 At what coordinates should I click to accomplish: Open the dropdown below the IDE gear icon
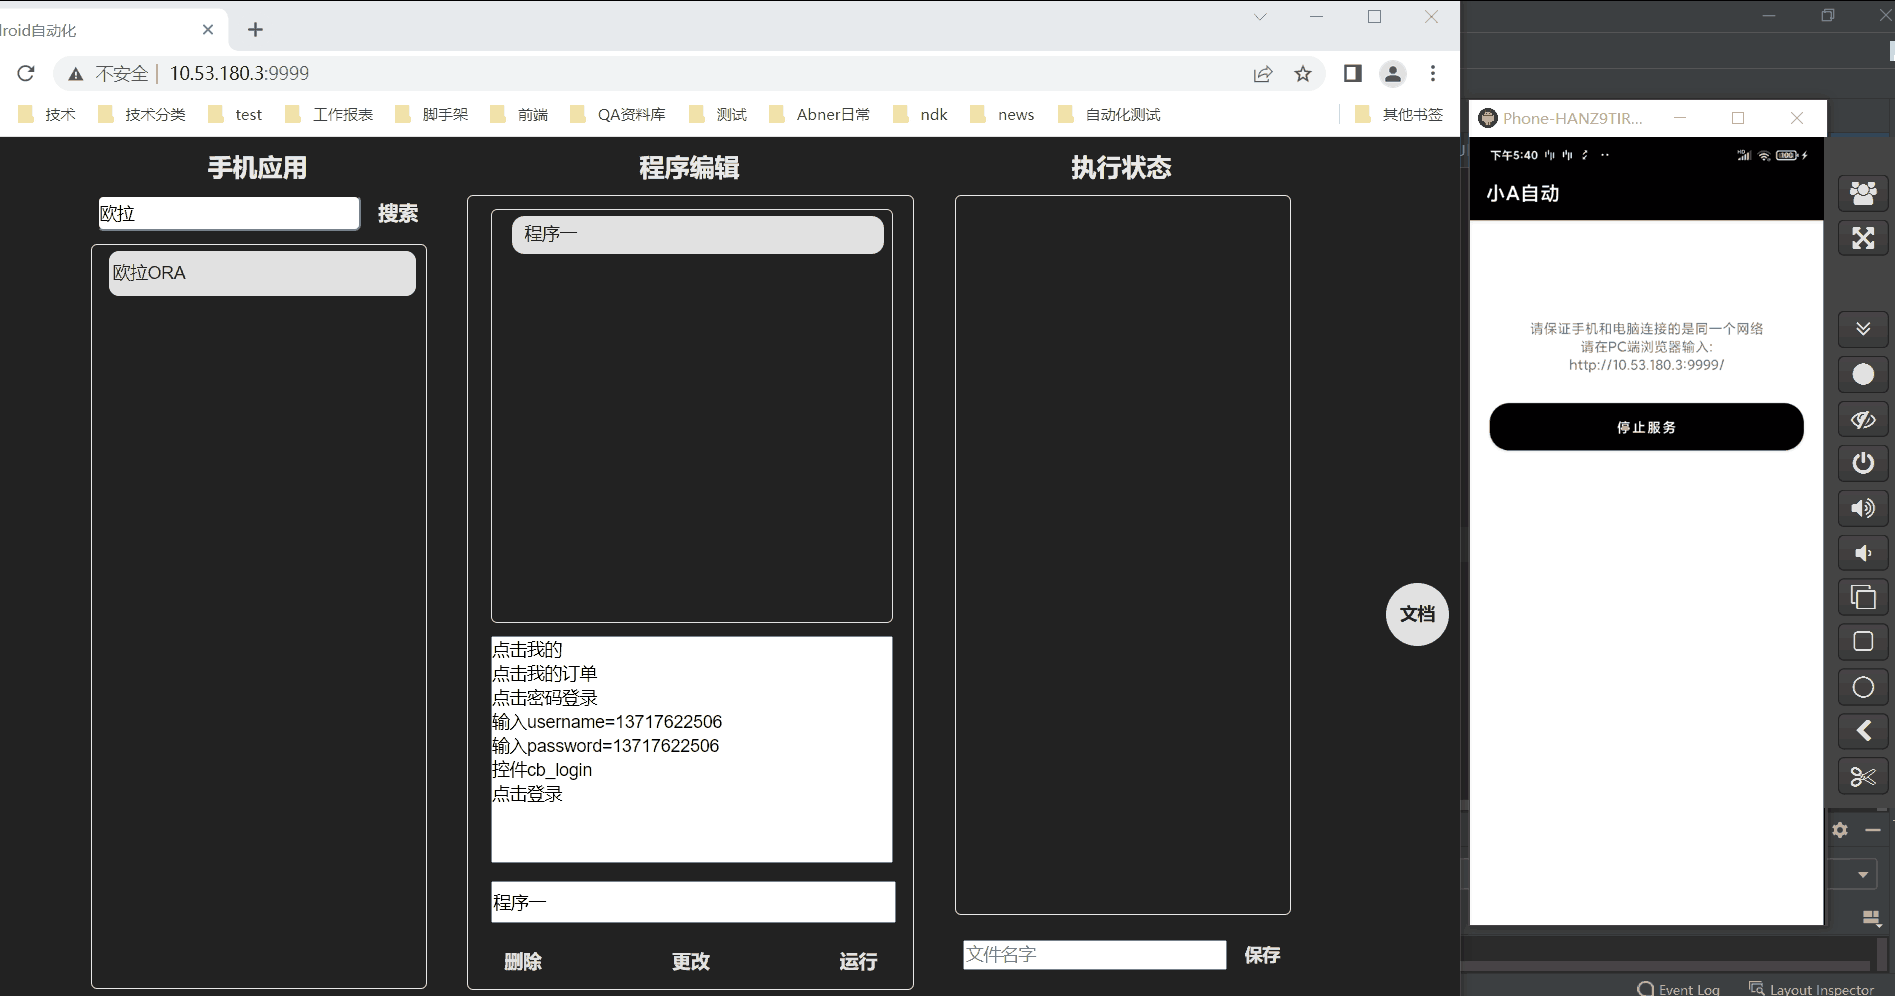[x=1862, y=874]
